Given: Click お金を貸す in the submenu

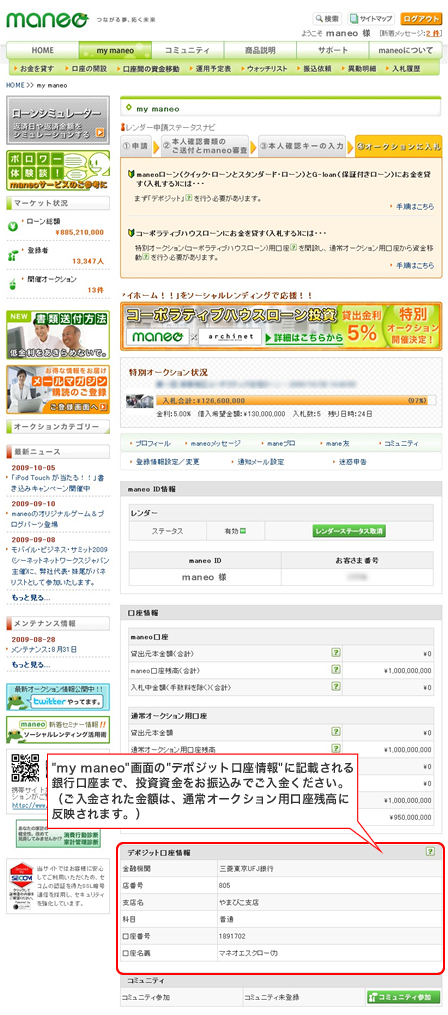Looking at the screenshot, I should (x=36, y=68).
